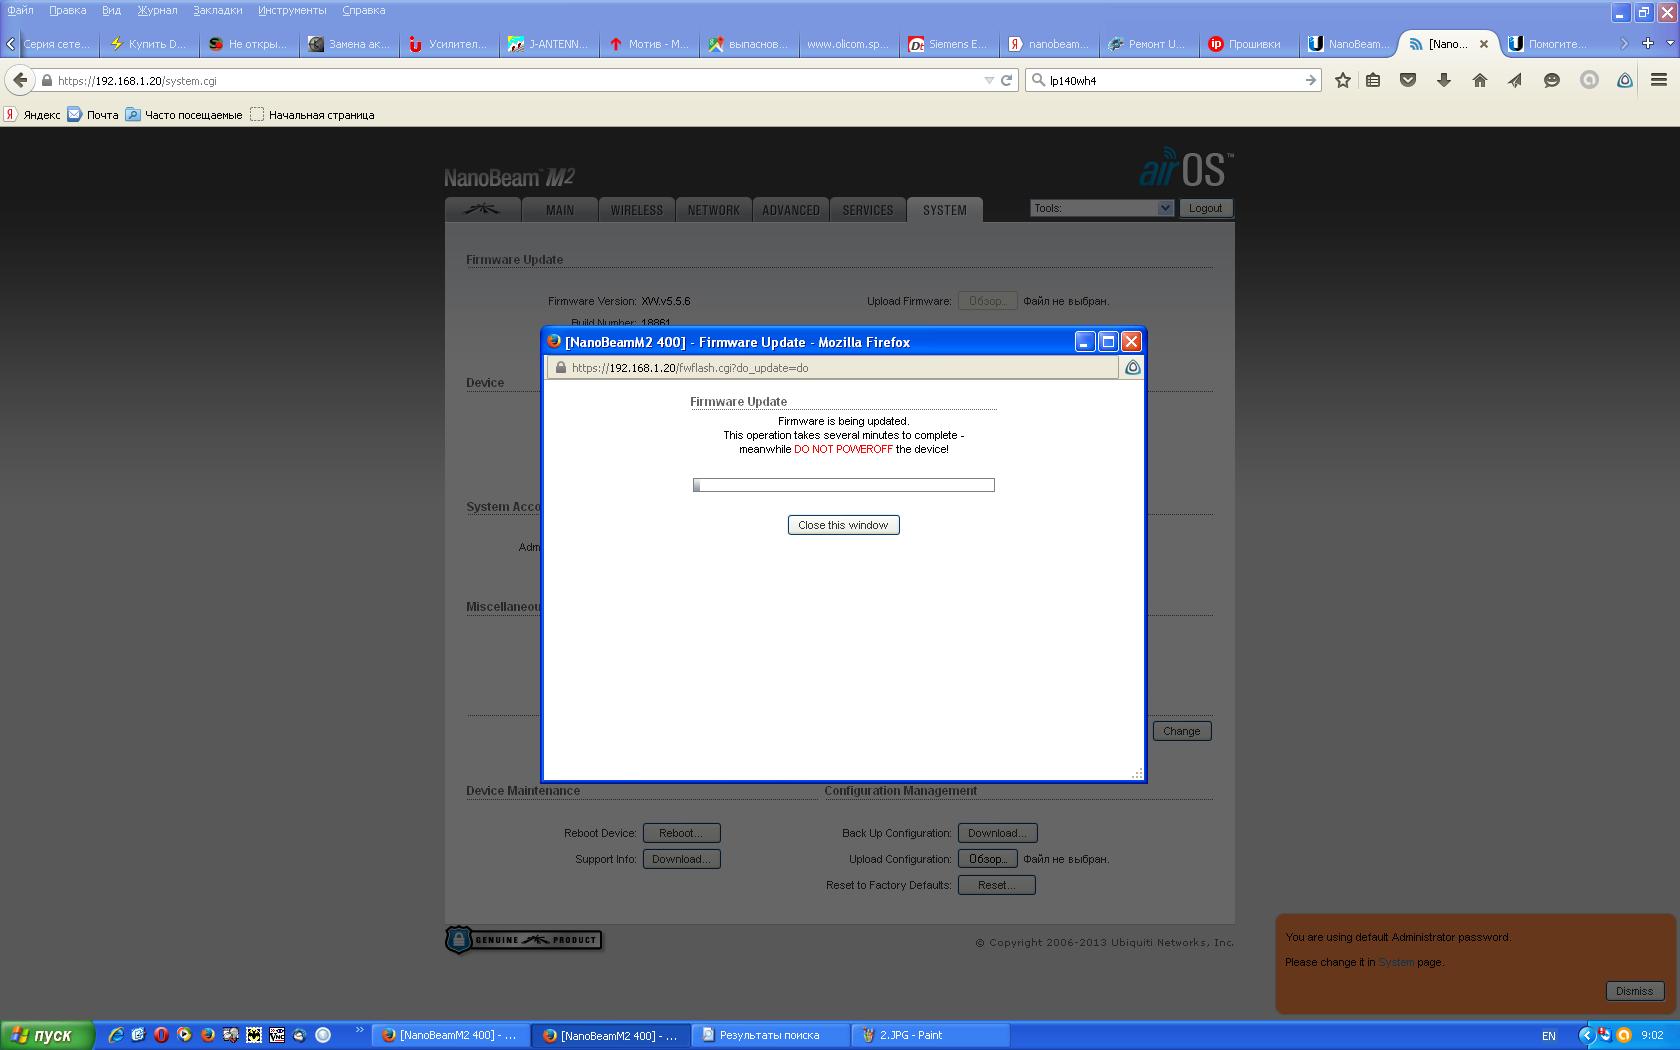Launch Firefox from the quick launch bar
Image resolution: width=1680 pixels, height=1050 pixels.
207,1035
